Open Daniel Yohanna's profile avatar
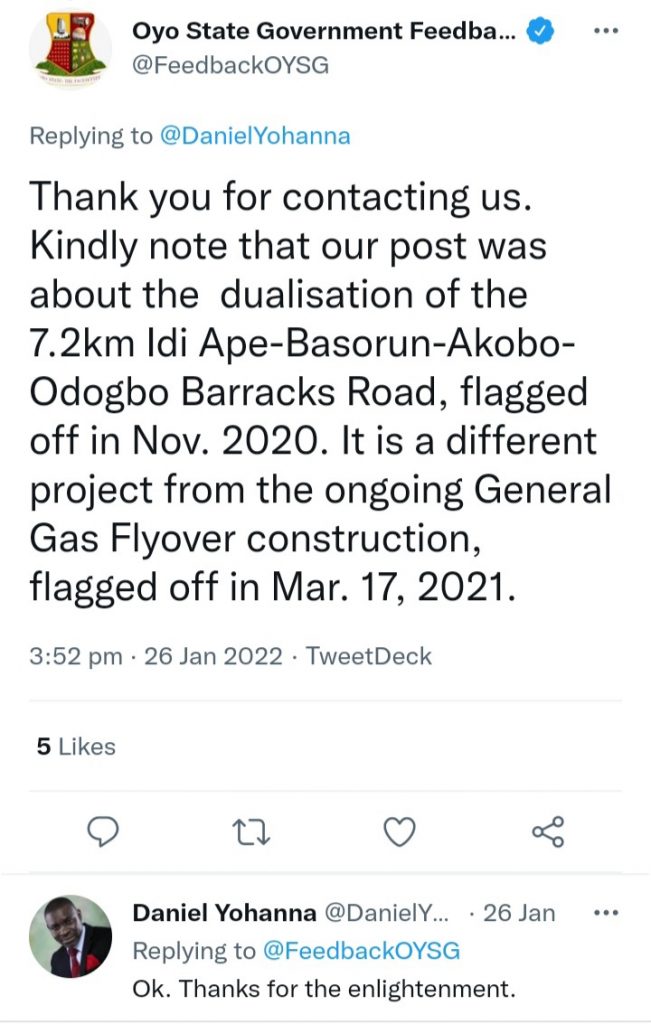 click(x=70, y=936)
